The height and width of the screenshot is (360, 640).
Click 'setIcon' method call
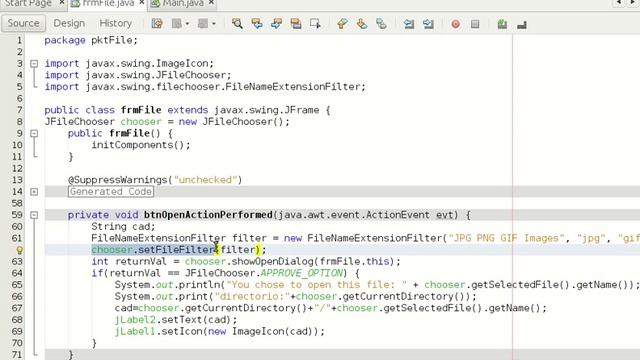click(182, 332)
